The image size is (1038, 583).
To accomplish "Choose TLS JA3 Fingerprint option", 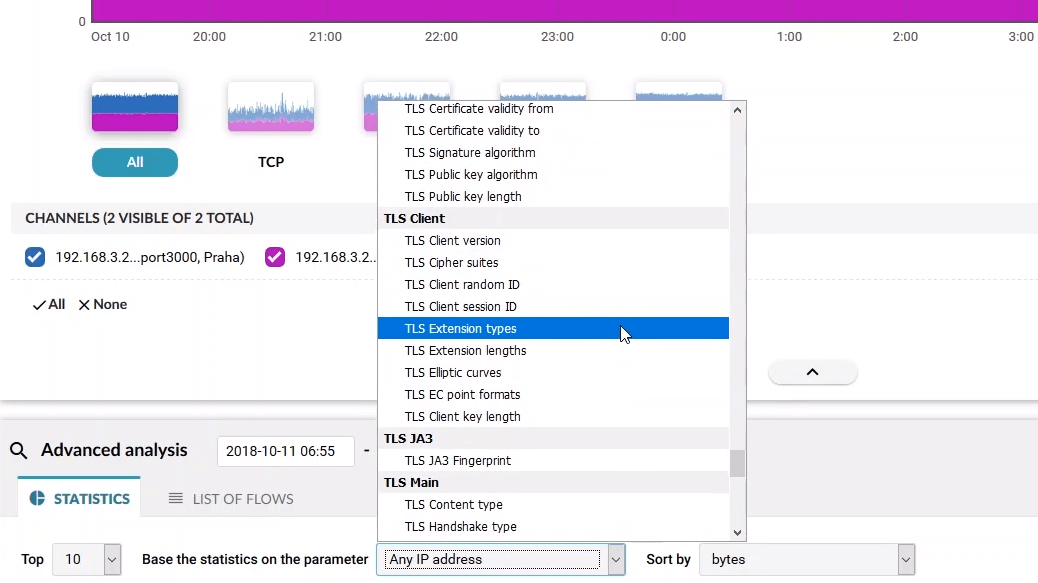I will (x=457, y=461).
